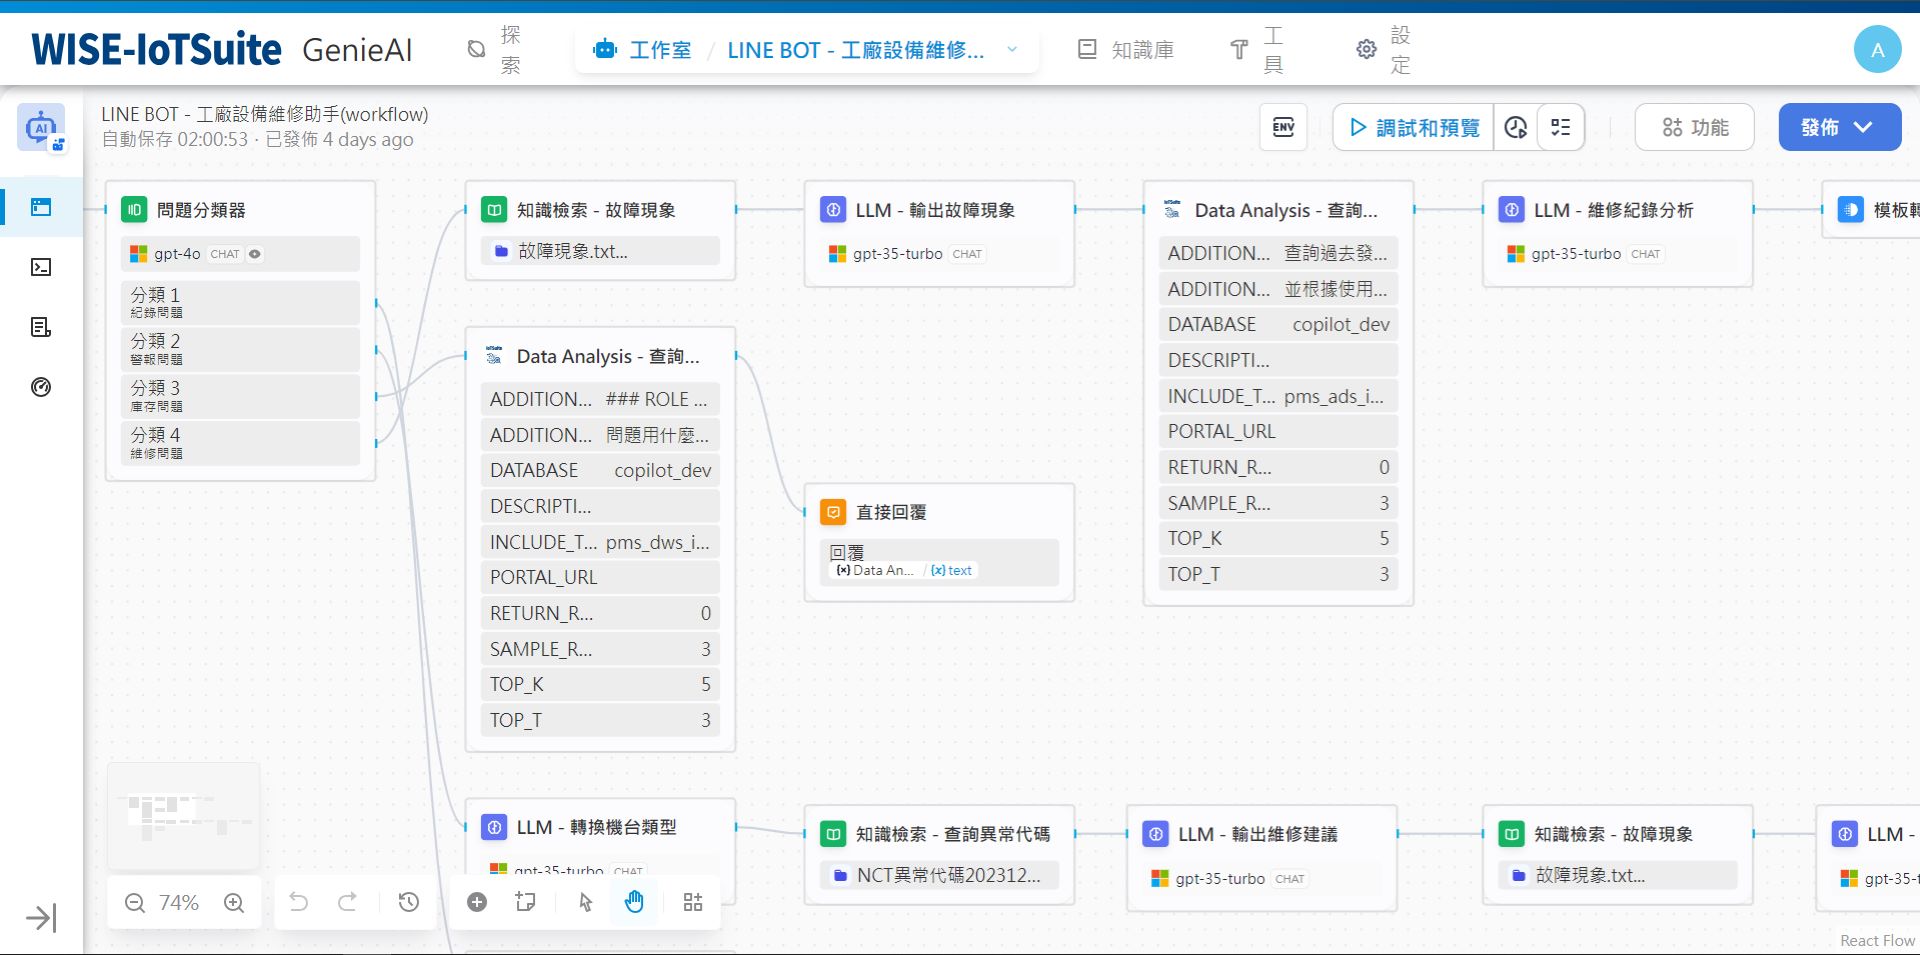
Task: Open the 設定 settings tab
Action: click(1384, 50)
